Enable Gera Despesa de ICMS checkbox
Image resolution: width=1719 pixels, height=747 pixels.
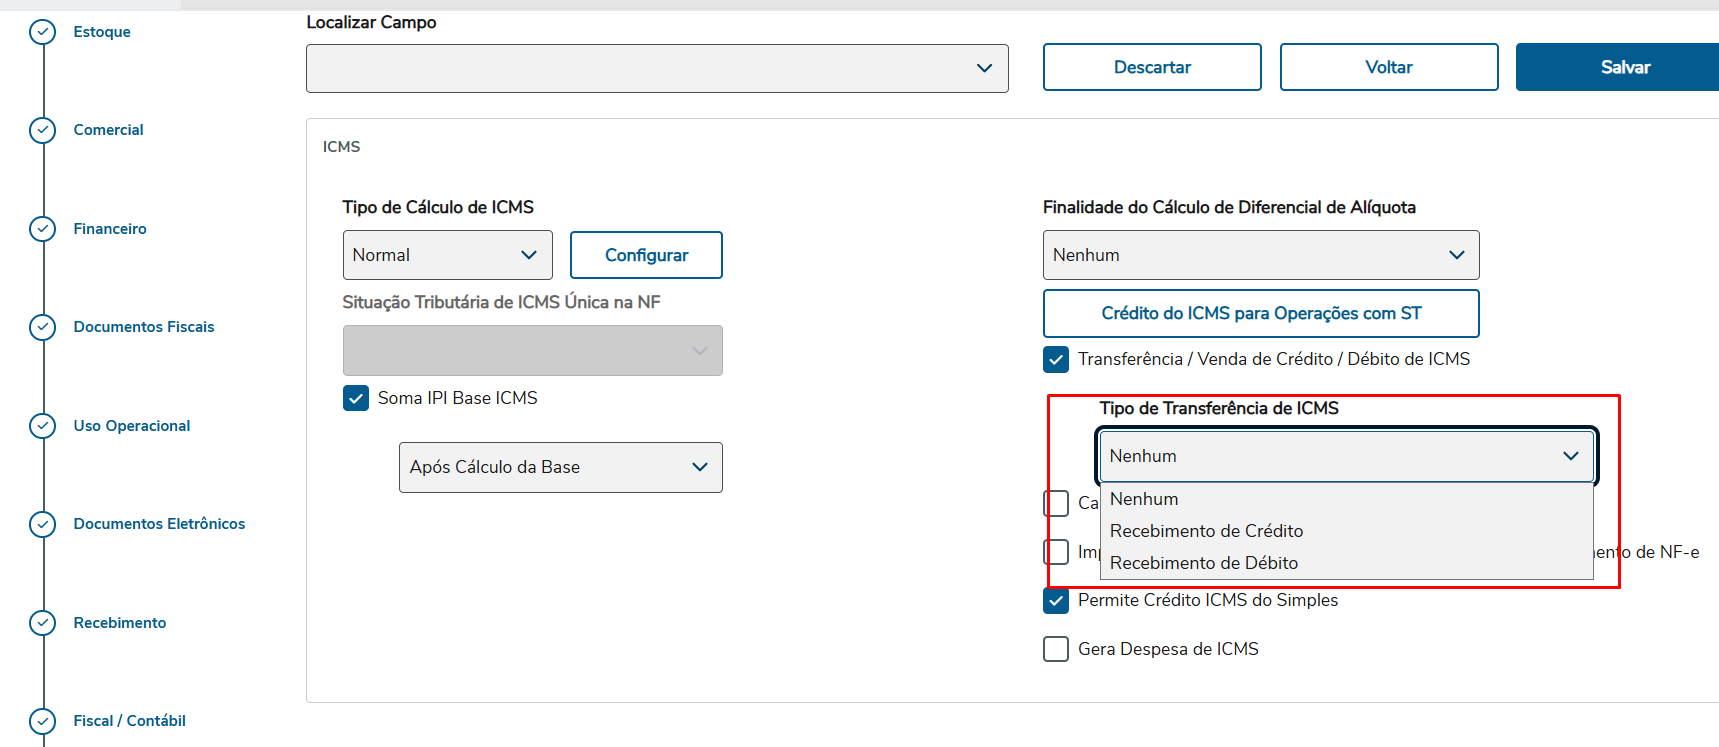pos(1056,649)
